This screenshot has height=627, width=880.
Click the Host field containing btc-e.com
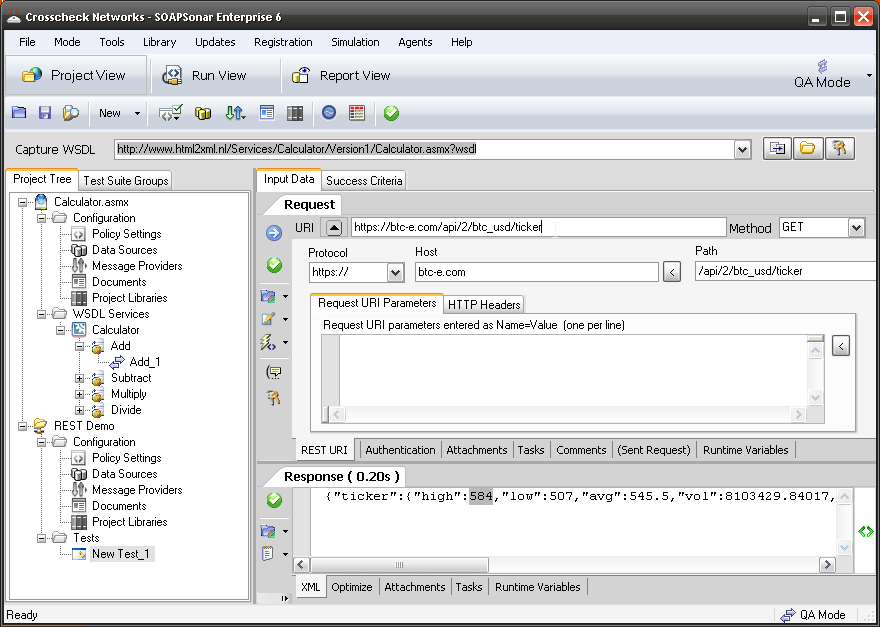click(537, 272)
